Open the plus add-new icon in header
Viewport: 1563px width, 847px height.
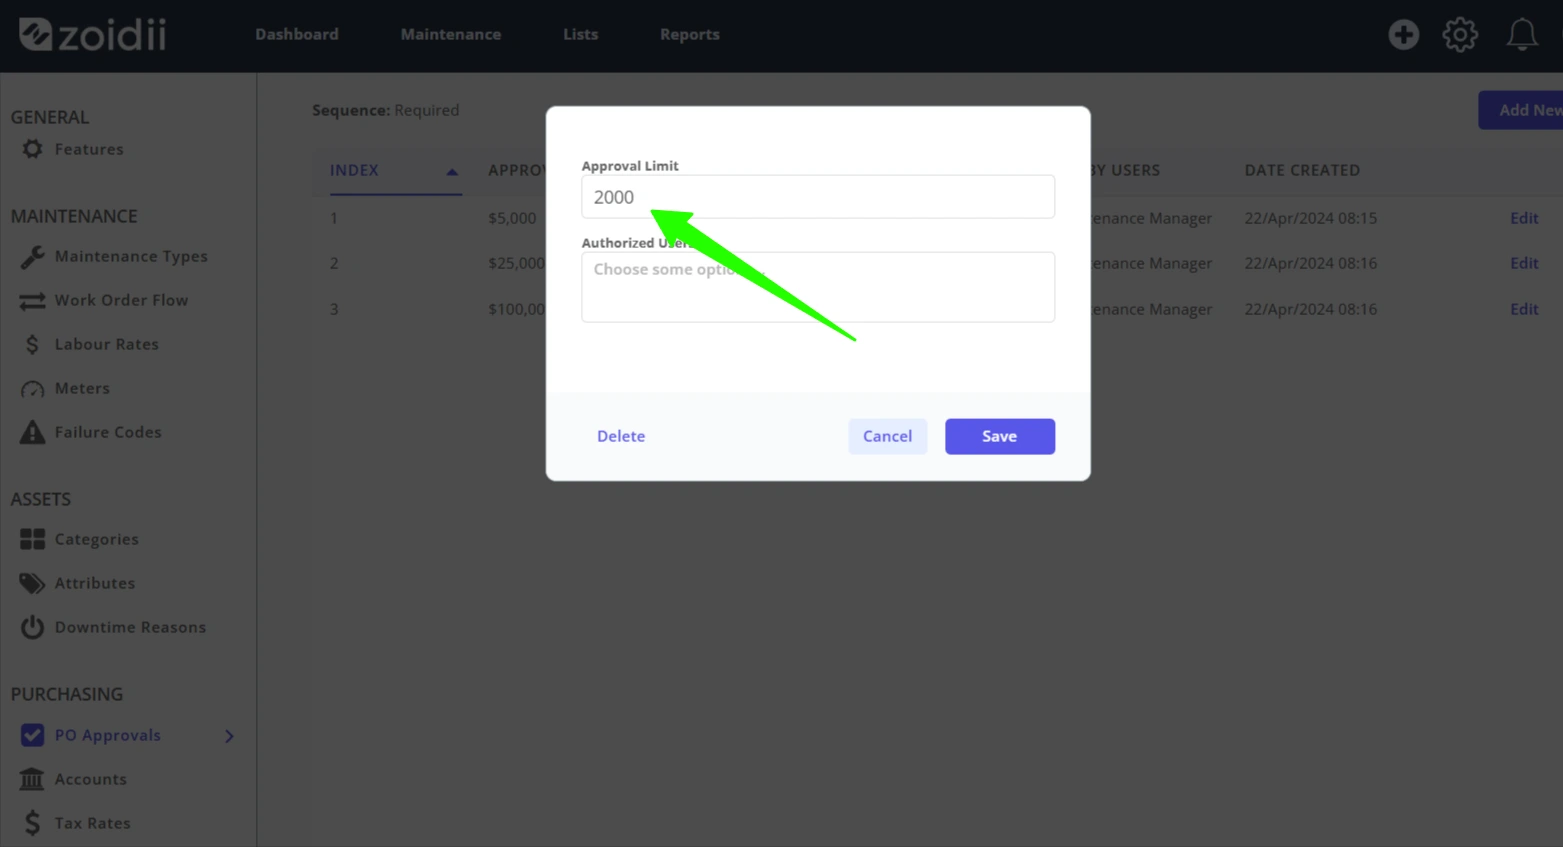point(1403,34)
